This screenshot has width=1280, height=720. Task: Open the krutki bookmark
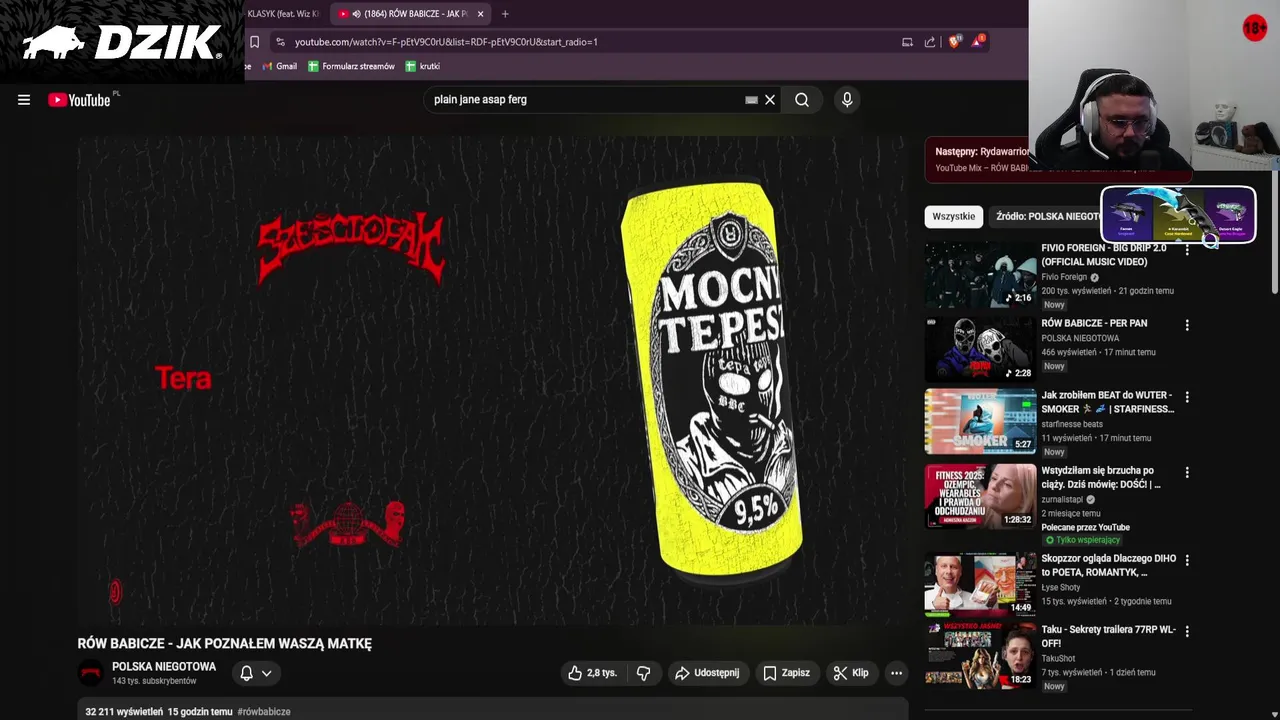pos(423,66)
